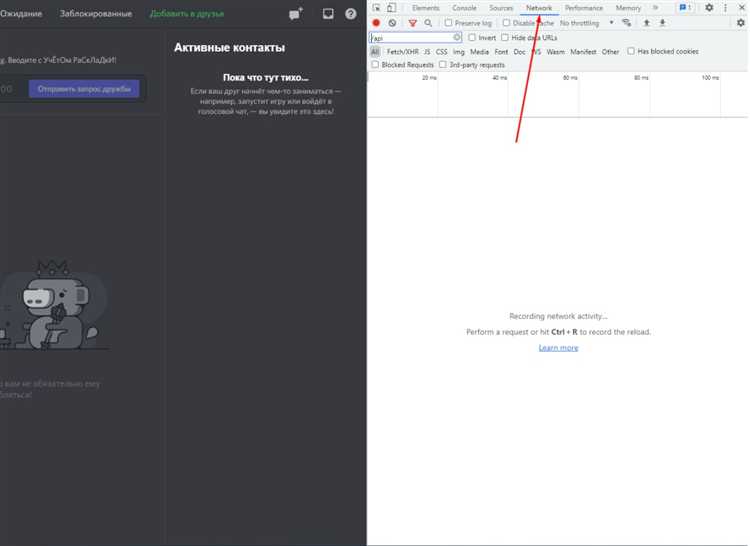Toggle the red filter funnel icon
This screenshot has width=750, height=546.
click(x=412, y=22)
